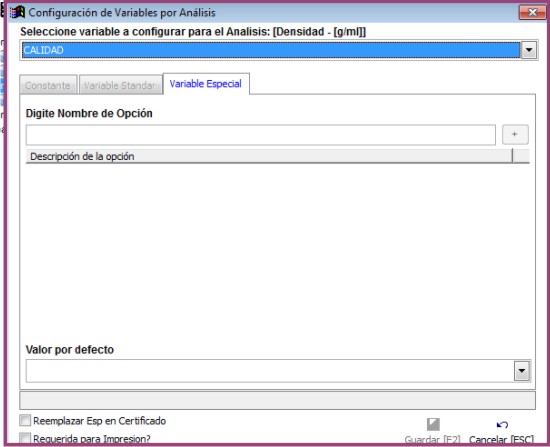
Task: Click the Guardar [F2] label
Action: tap(432, 440)
